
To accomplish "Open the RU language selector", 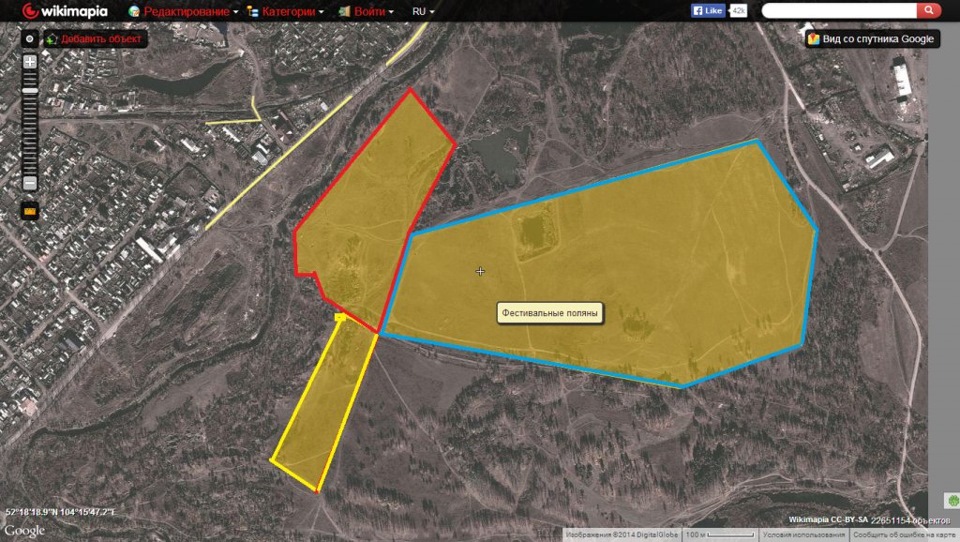I will pyautogui.click(x=423, y=11).
